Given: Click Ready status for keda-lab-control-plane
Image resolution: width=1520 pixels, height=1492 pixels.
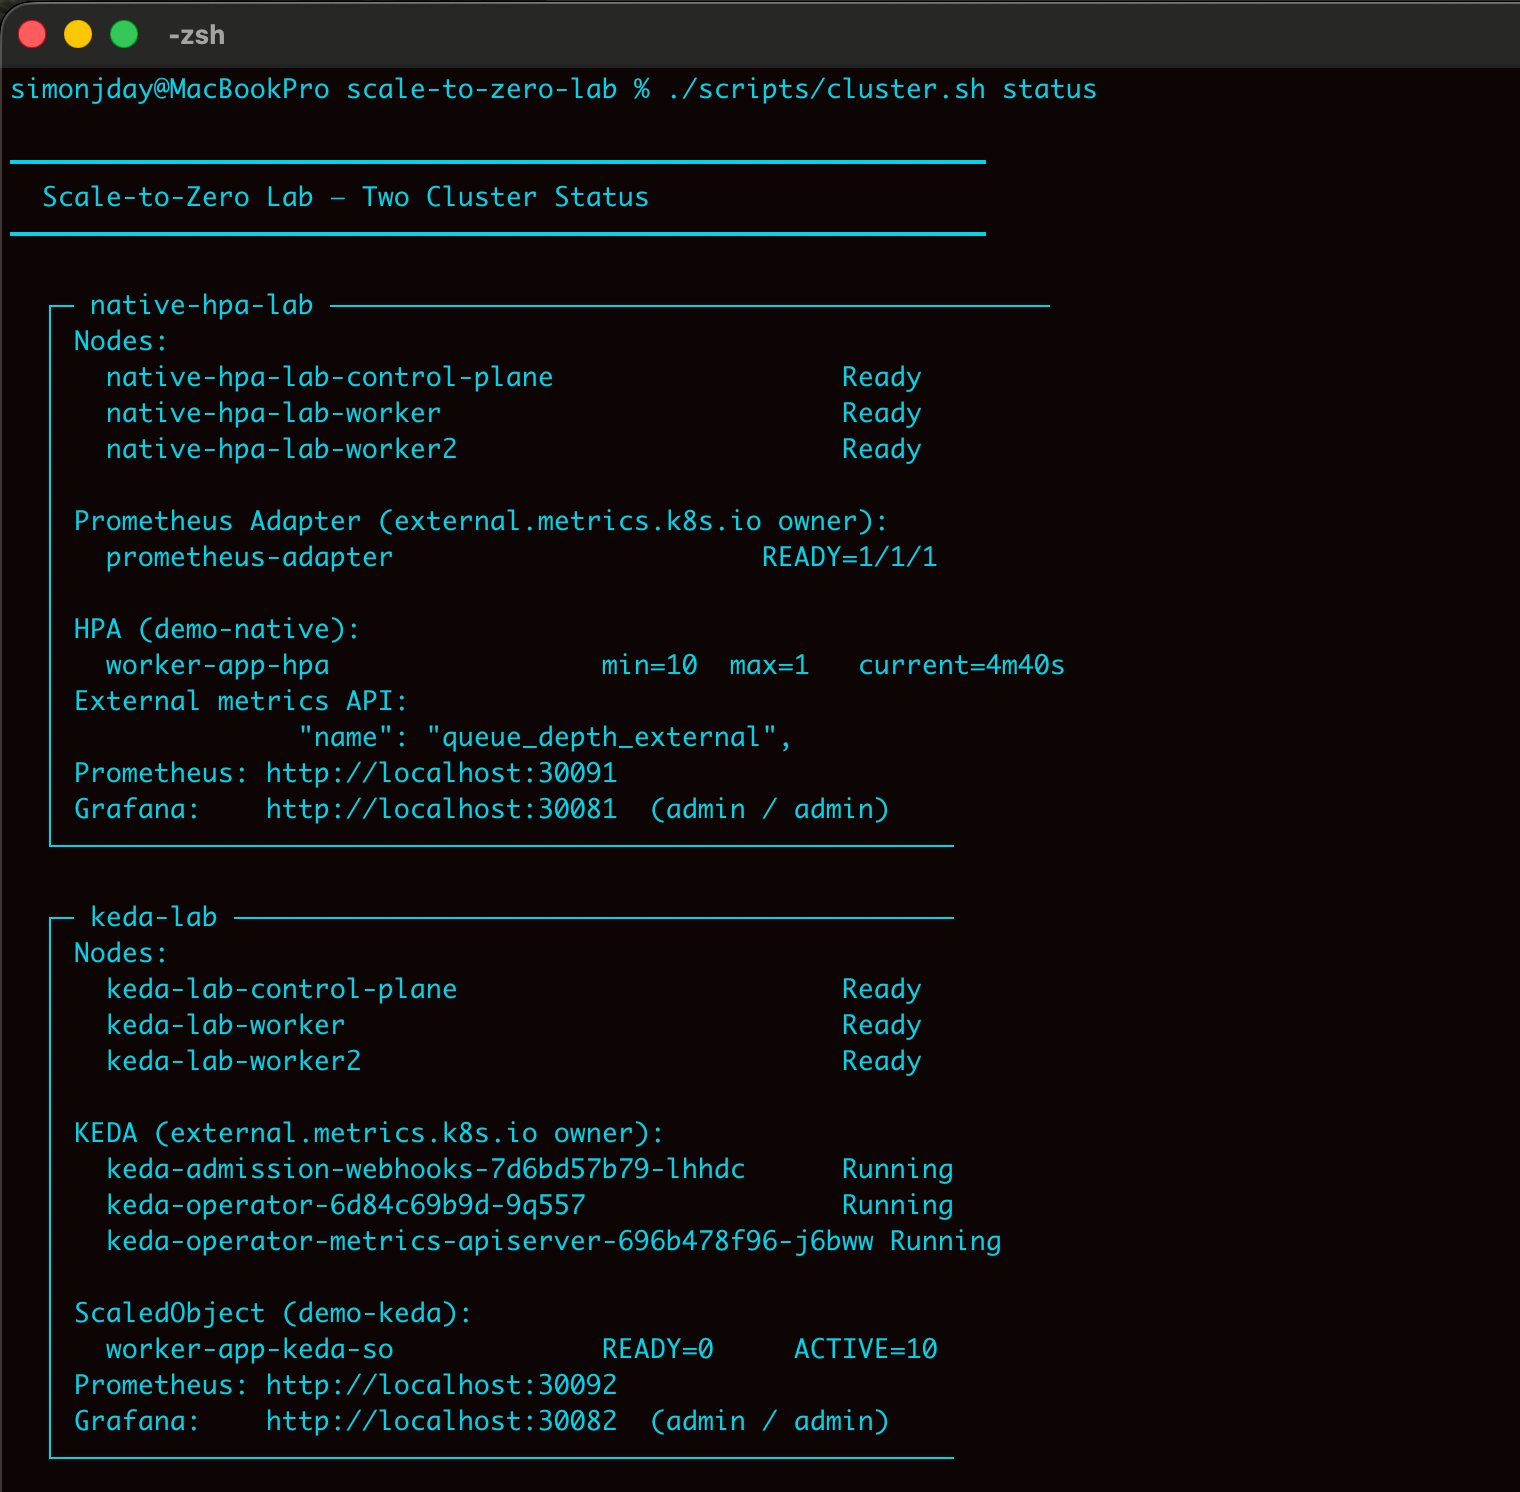Looking at the screenshot, I should (x=882, y=989).
